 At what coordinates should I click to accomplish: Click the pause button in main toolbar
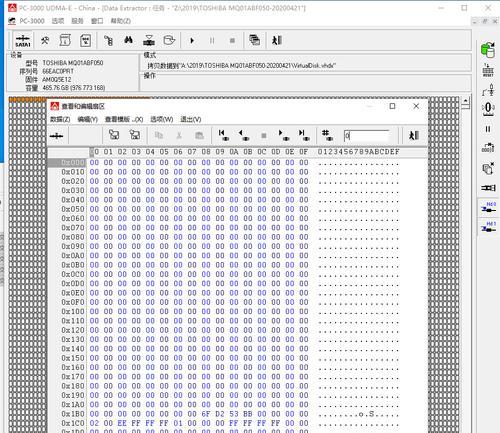tap(212, 41)
